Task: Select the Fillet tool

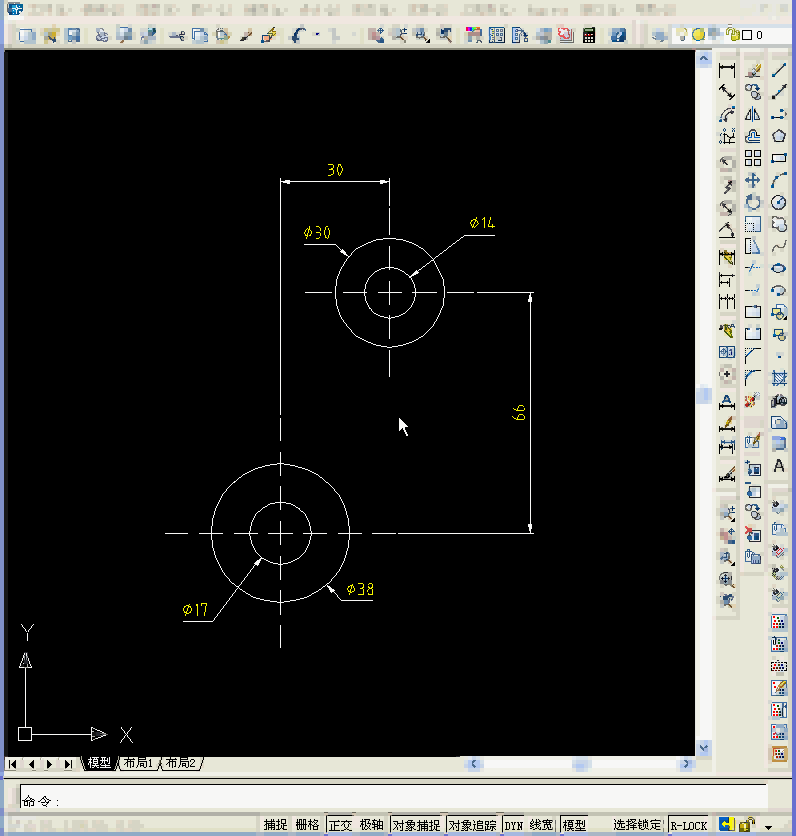Action: [753, 377]
